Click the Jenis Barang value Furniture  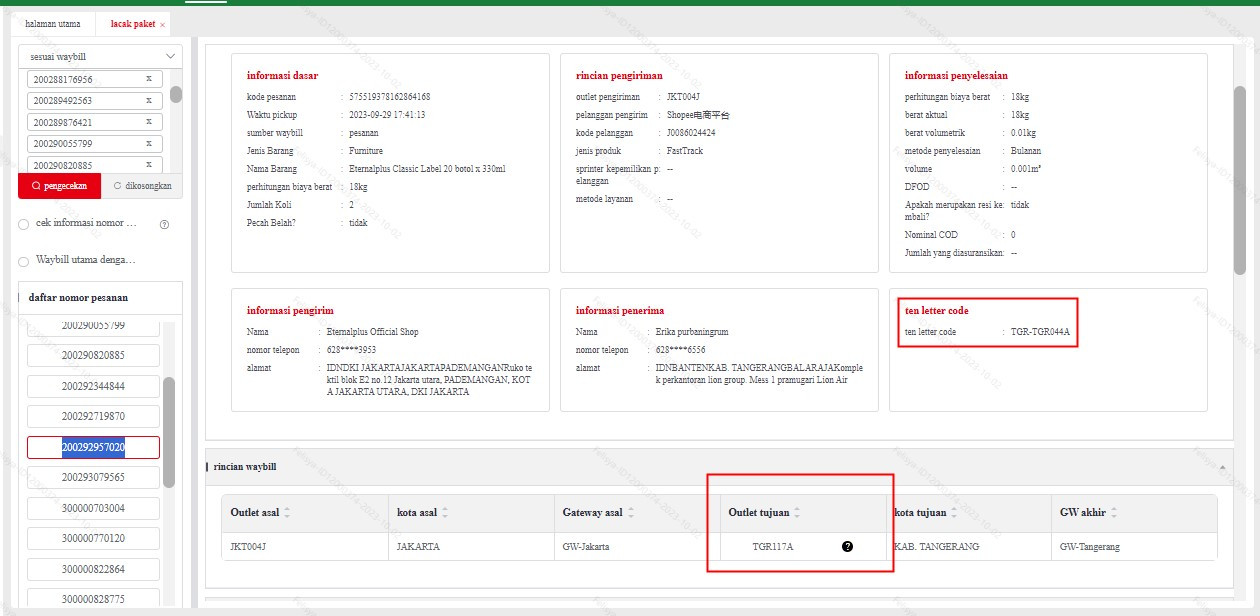click(366, 151)
